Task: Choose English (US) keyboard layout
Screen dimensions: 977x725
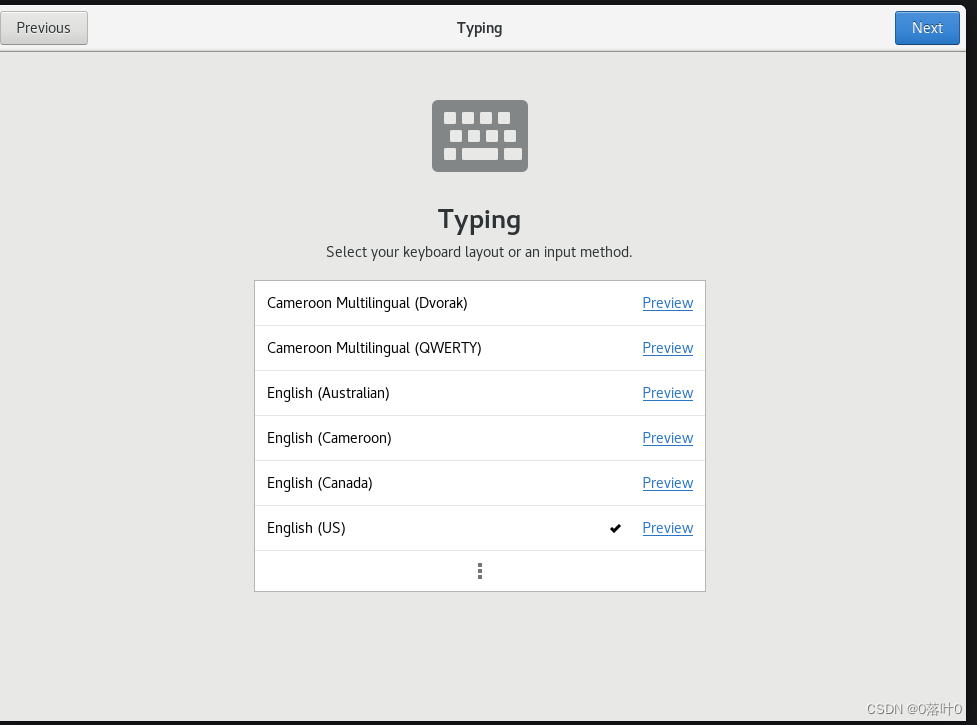Action: 480,528
